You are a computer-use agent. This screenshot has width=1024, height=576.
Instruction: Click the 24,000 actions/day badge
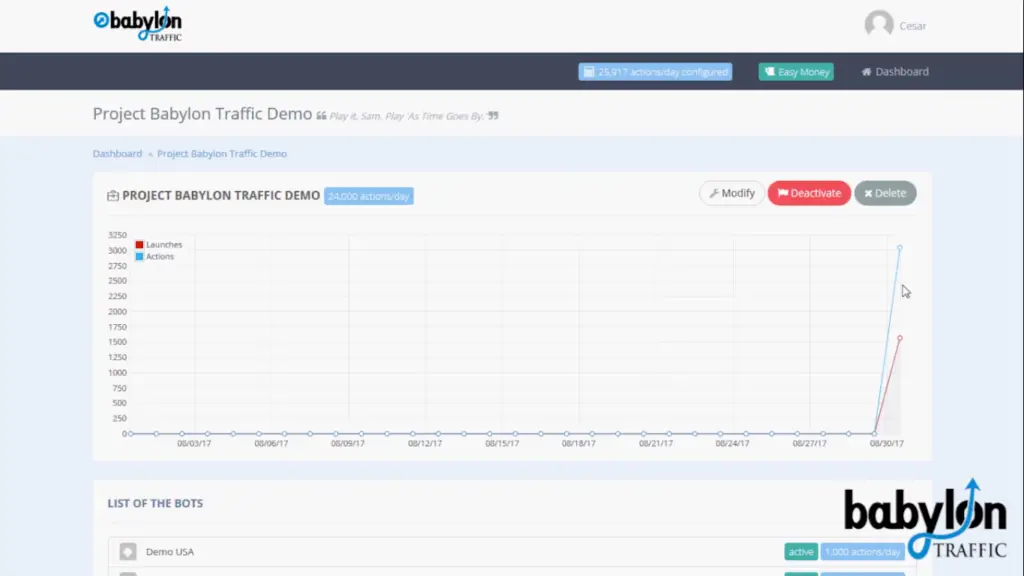point(369,196)
